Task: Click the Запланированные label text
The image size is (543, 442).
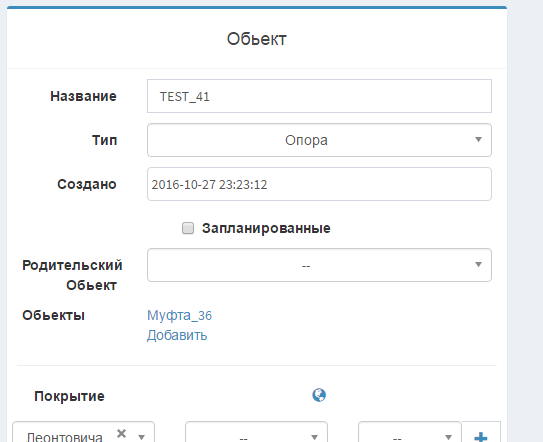Action: [266, 228]
